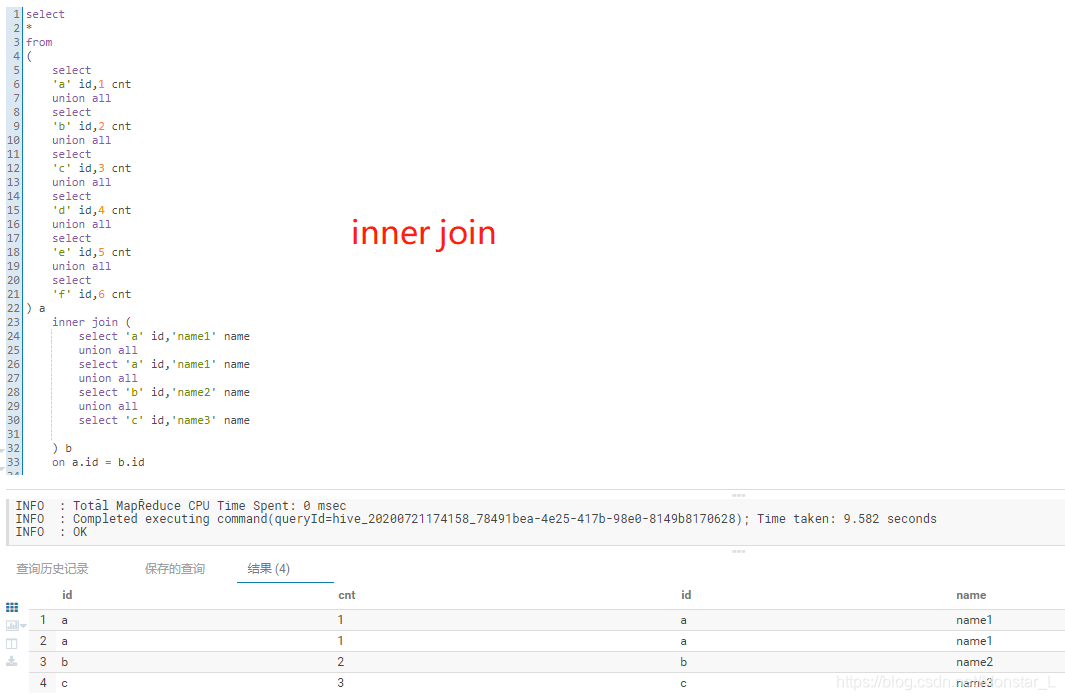This screenshot has width=1065, height=700.
Task: Click gutter line number 1
Action: coord(16,14)
